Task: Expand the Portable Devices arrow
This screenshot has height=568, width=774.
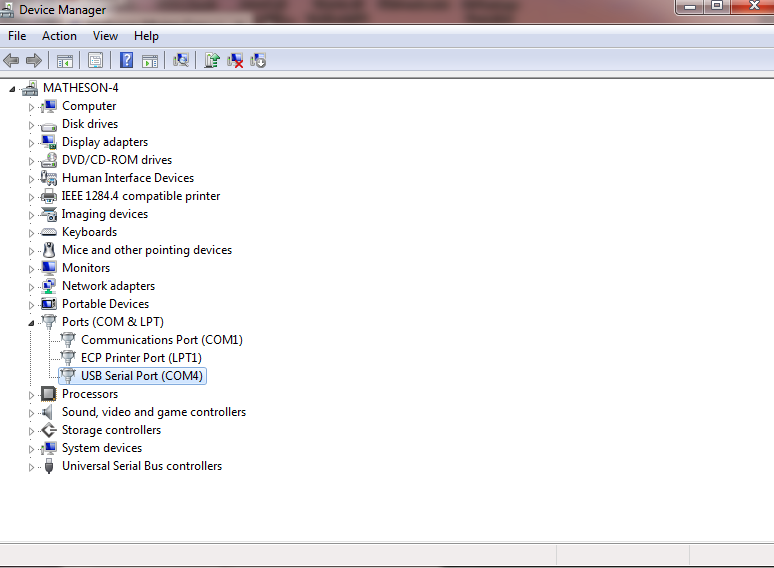Action: pyautogui.click(x=31, y=305)
